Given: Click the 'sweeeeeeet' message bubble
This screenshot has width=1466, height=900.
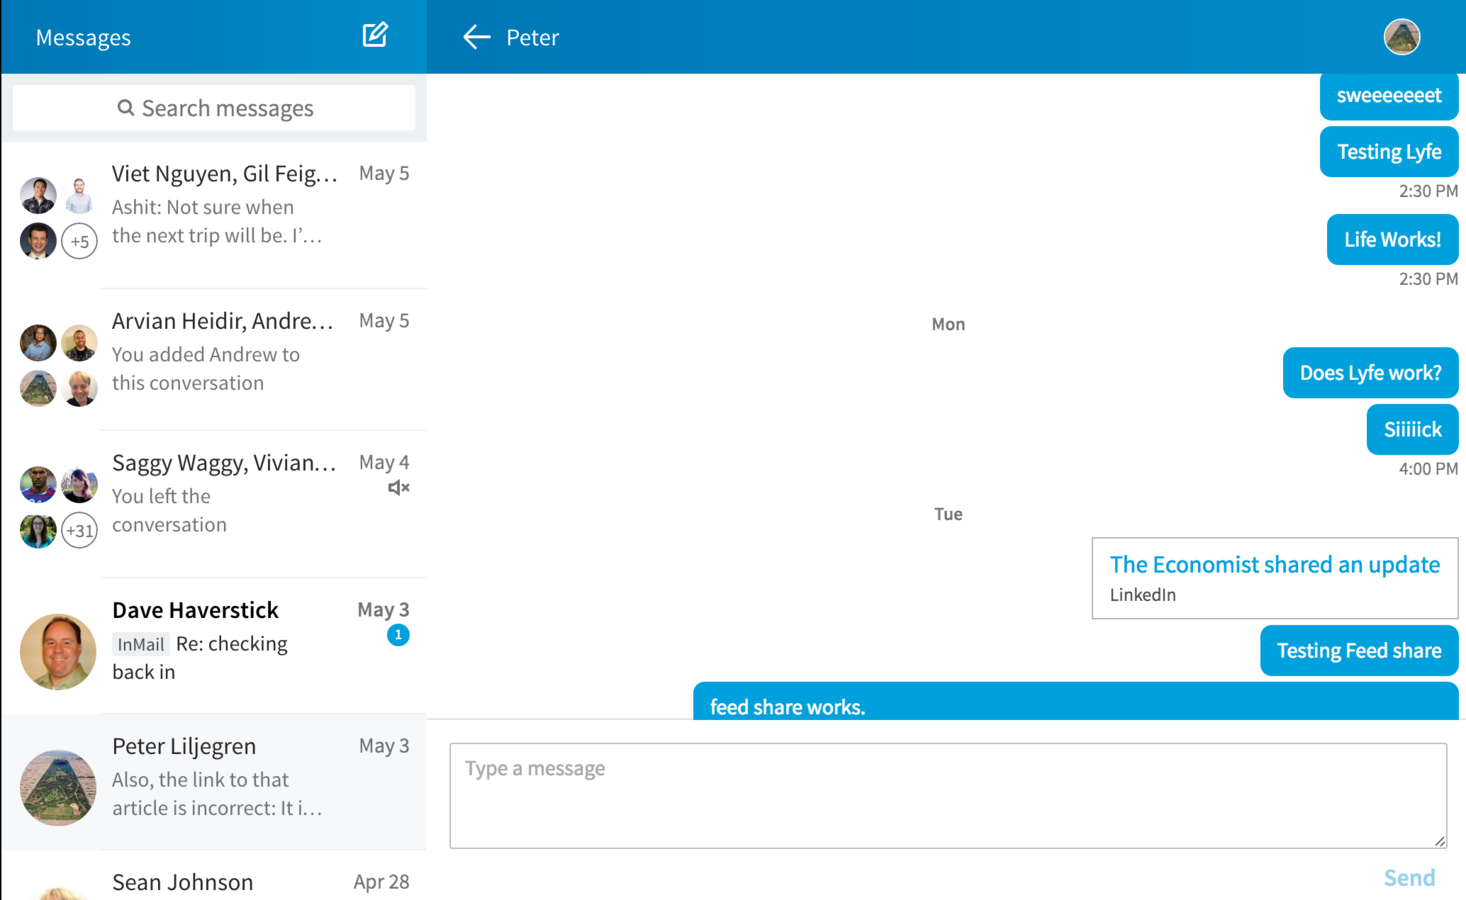Looking at the screenshot, I should pos(1389,96).
